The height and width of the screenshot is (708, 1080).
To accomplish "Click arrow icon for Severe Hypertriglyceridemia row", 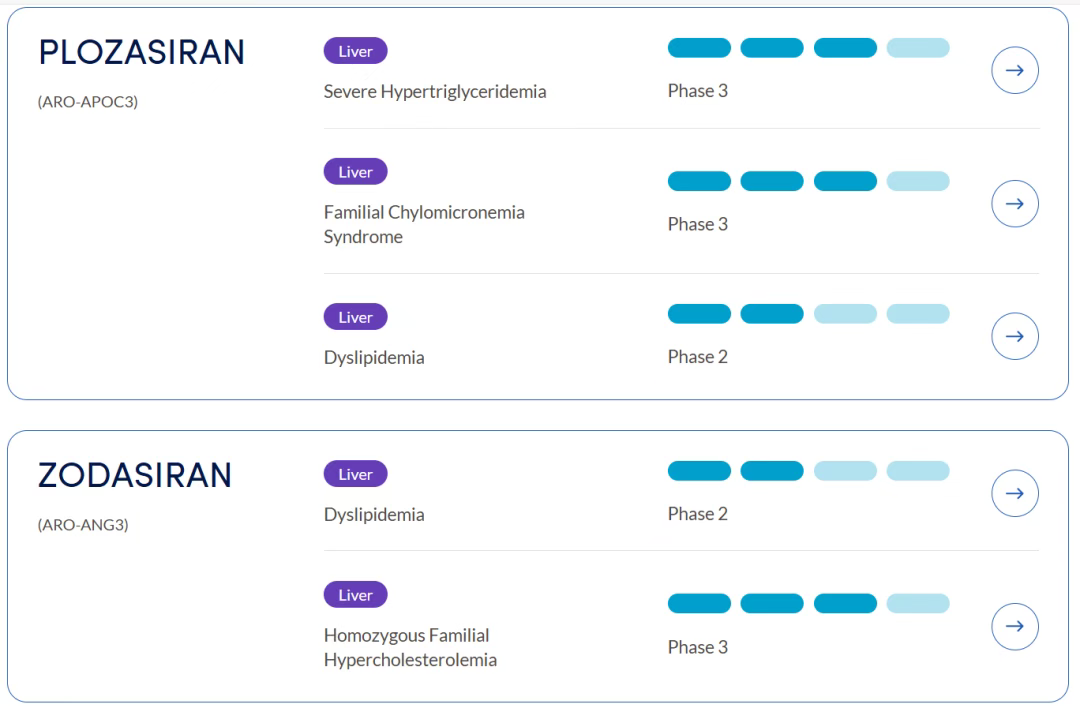I will coord(1014,71).
